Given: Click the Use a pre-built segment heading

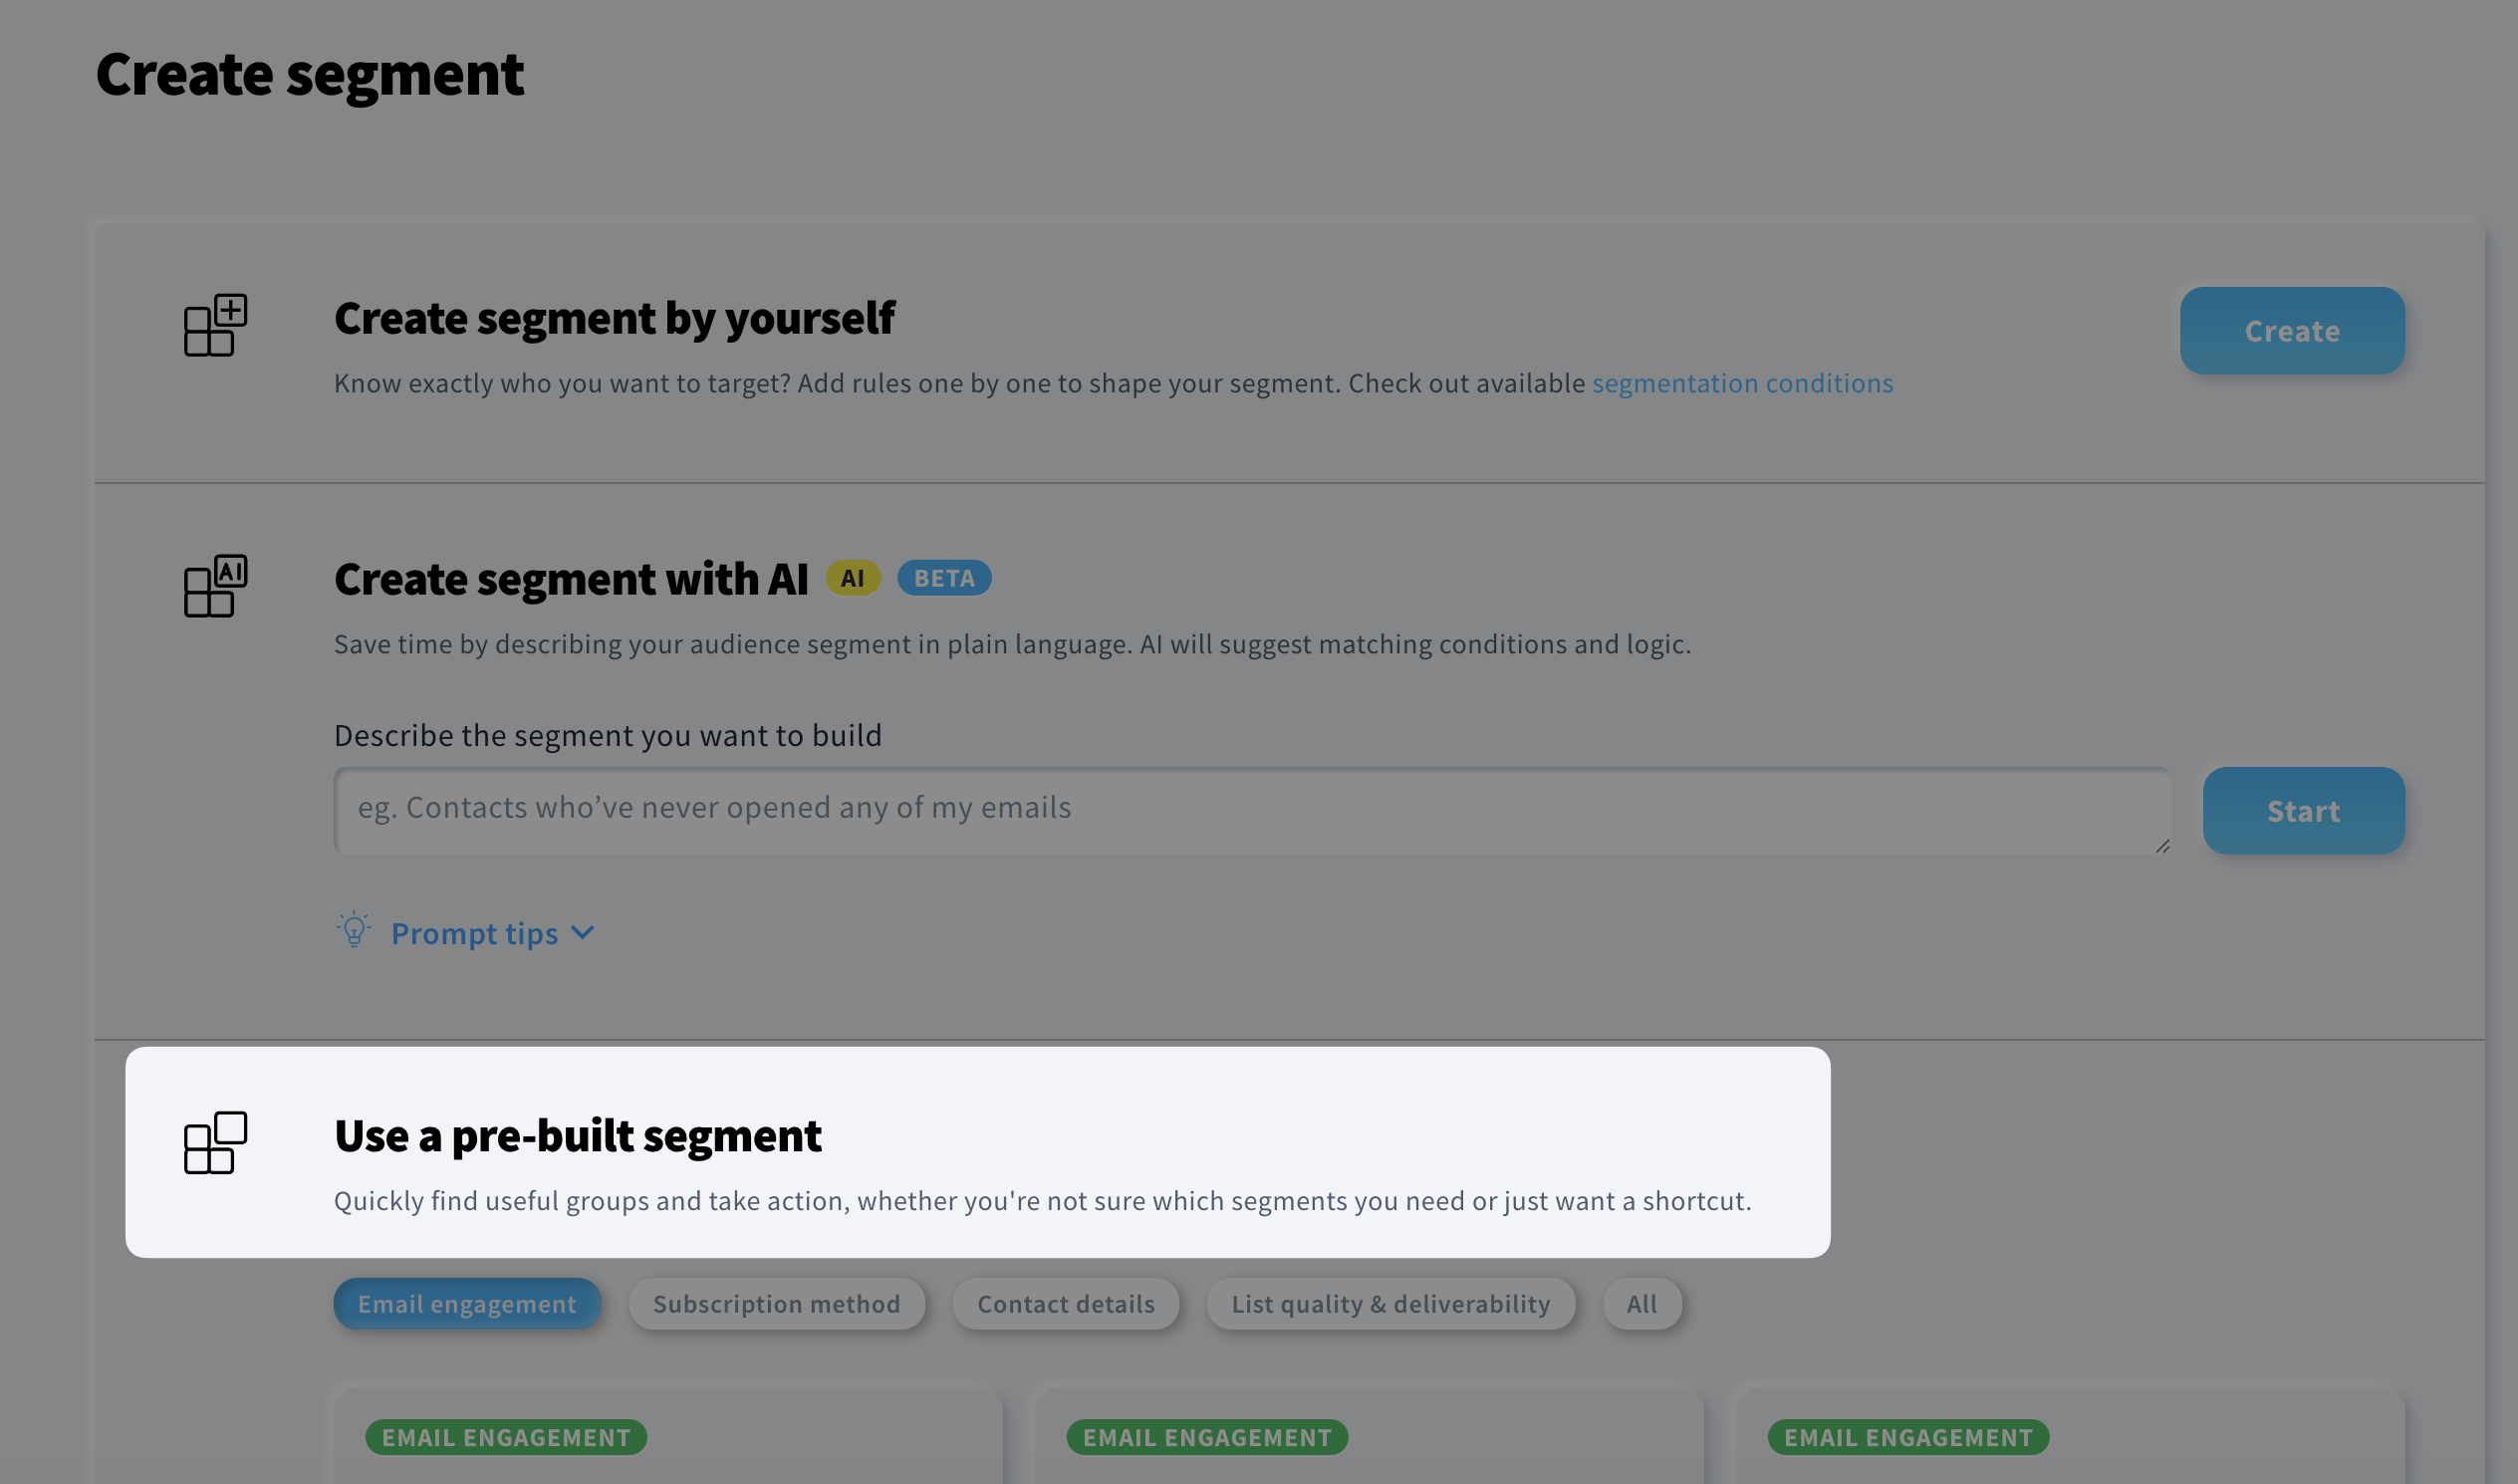Looking at the screenshot, I should pyautogui.click(x=578, y=1136).
